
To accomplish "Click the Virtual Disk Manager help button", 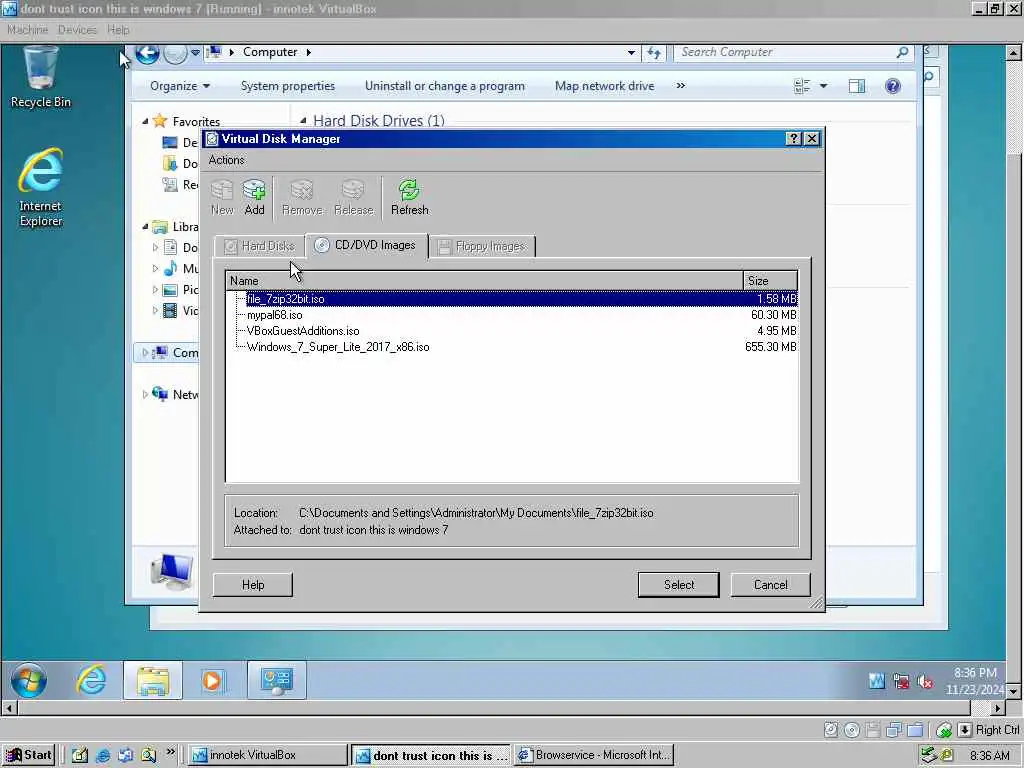I will click(x=793, y=138).
